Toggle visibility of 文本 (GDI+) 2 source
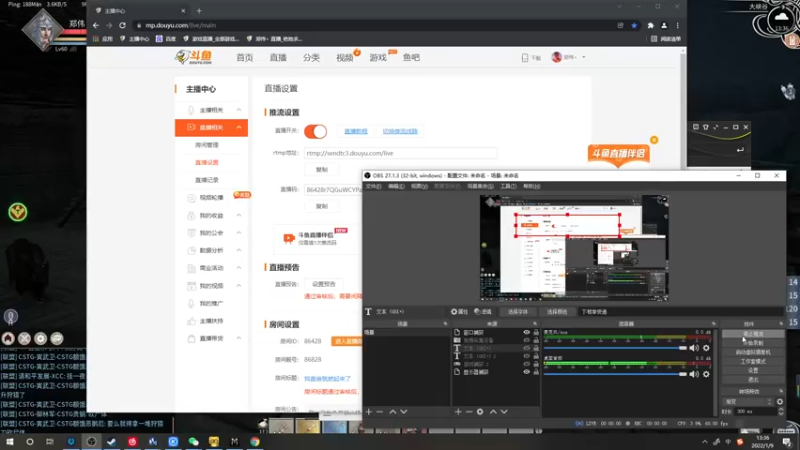Screen dimensions: 800x450 pyautogui.click(x=527, y=356)
